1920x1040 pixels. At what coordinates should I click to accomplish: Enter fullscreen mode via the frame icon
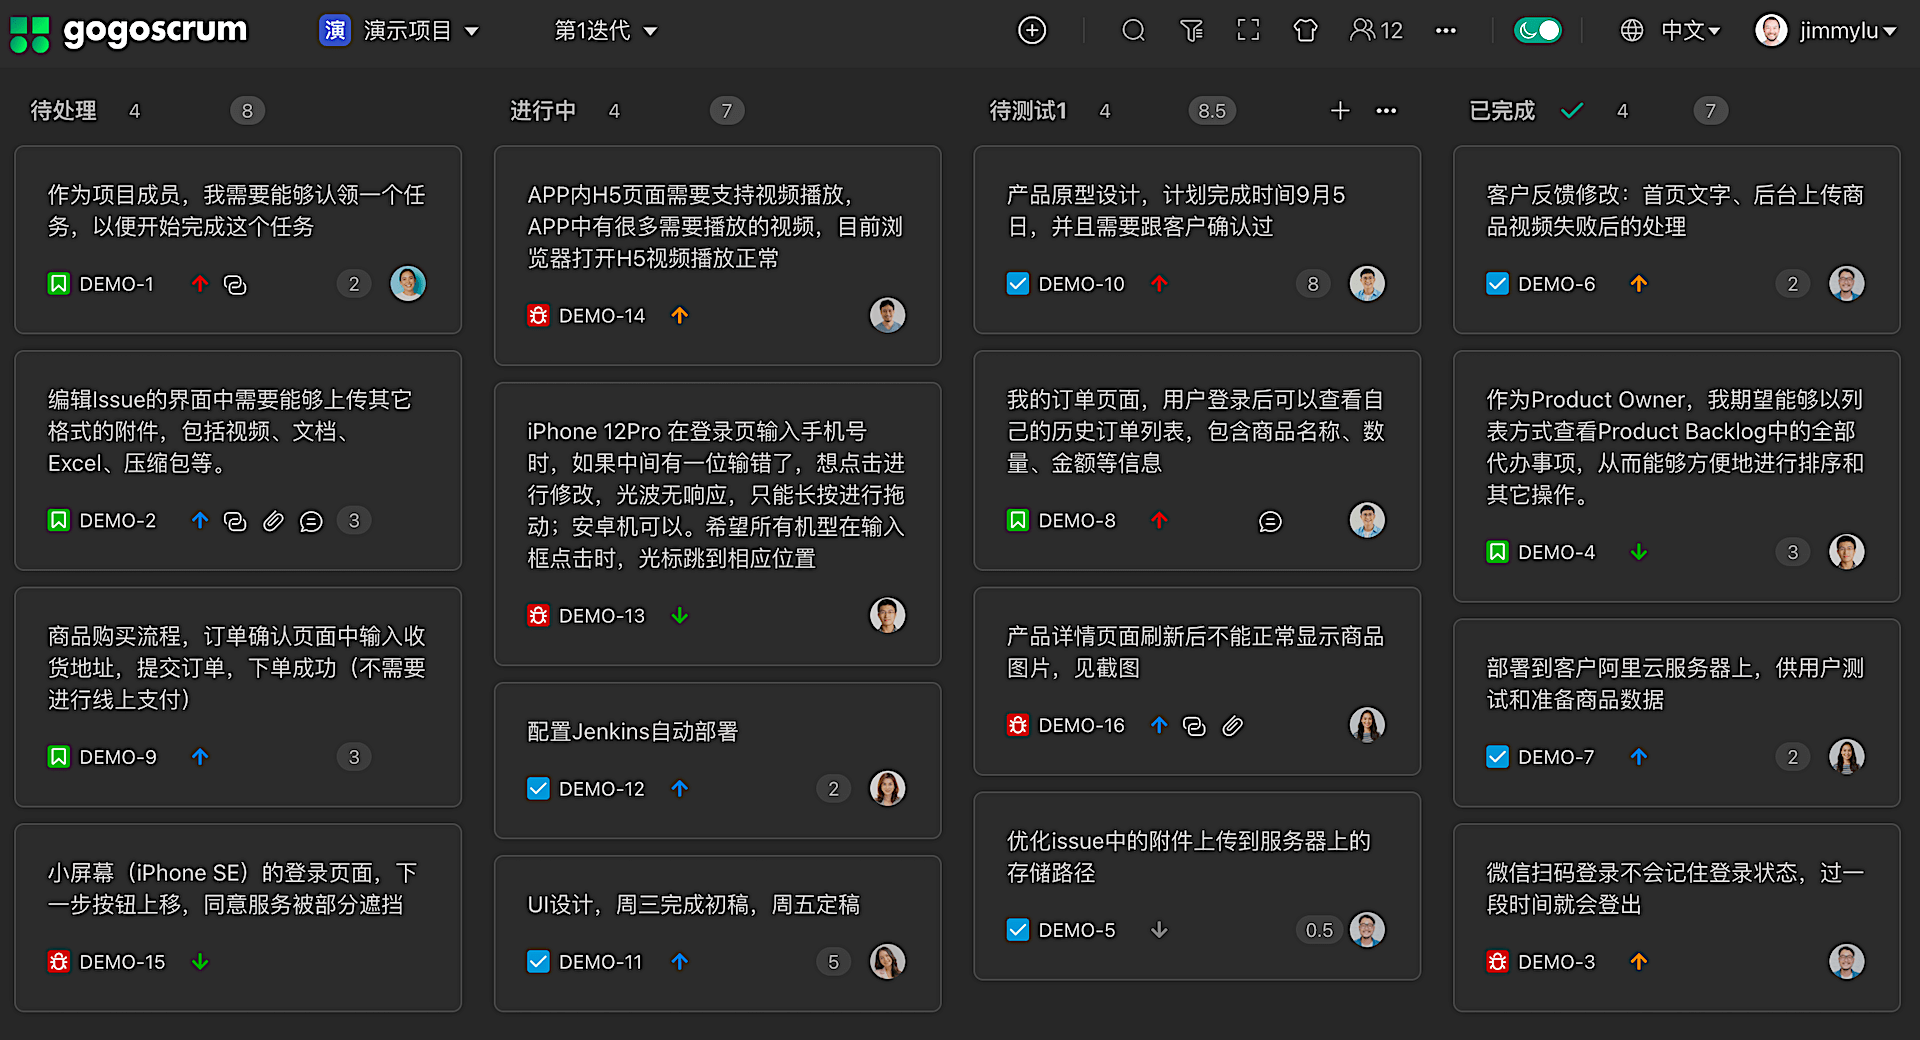tap(1248, 31)
